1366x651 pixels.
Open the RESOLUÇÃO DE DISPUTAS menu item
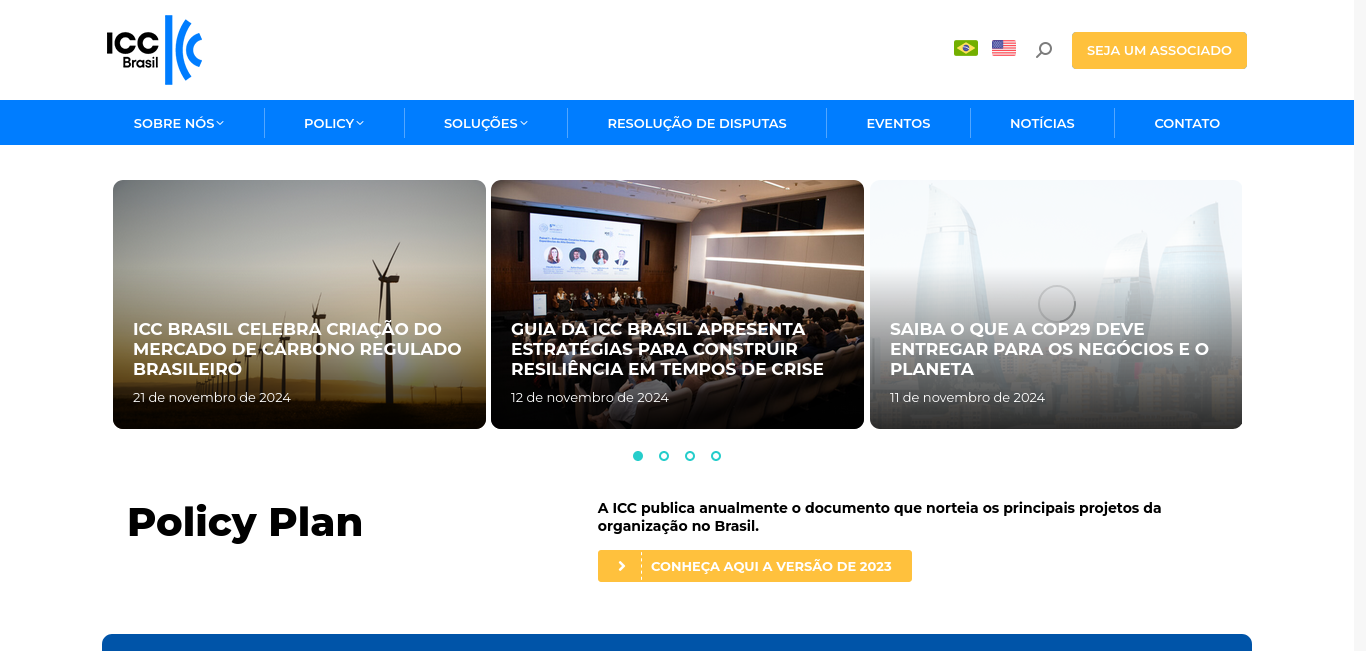point(697,123)
